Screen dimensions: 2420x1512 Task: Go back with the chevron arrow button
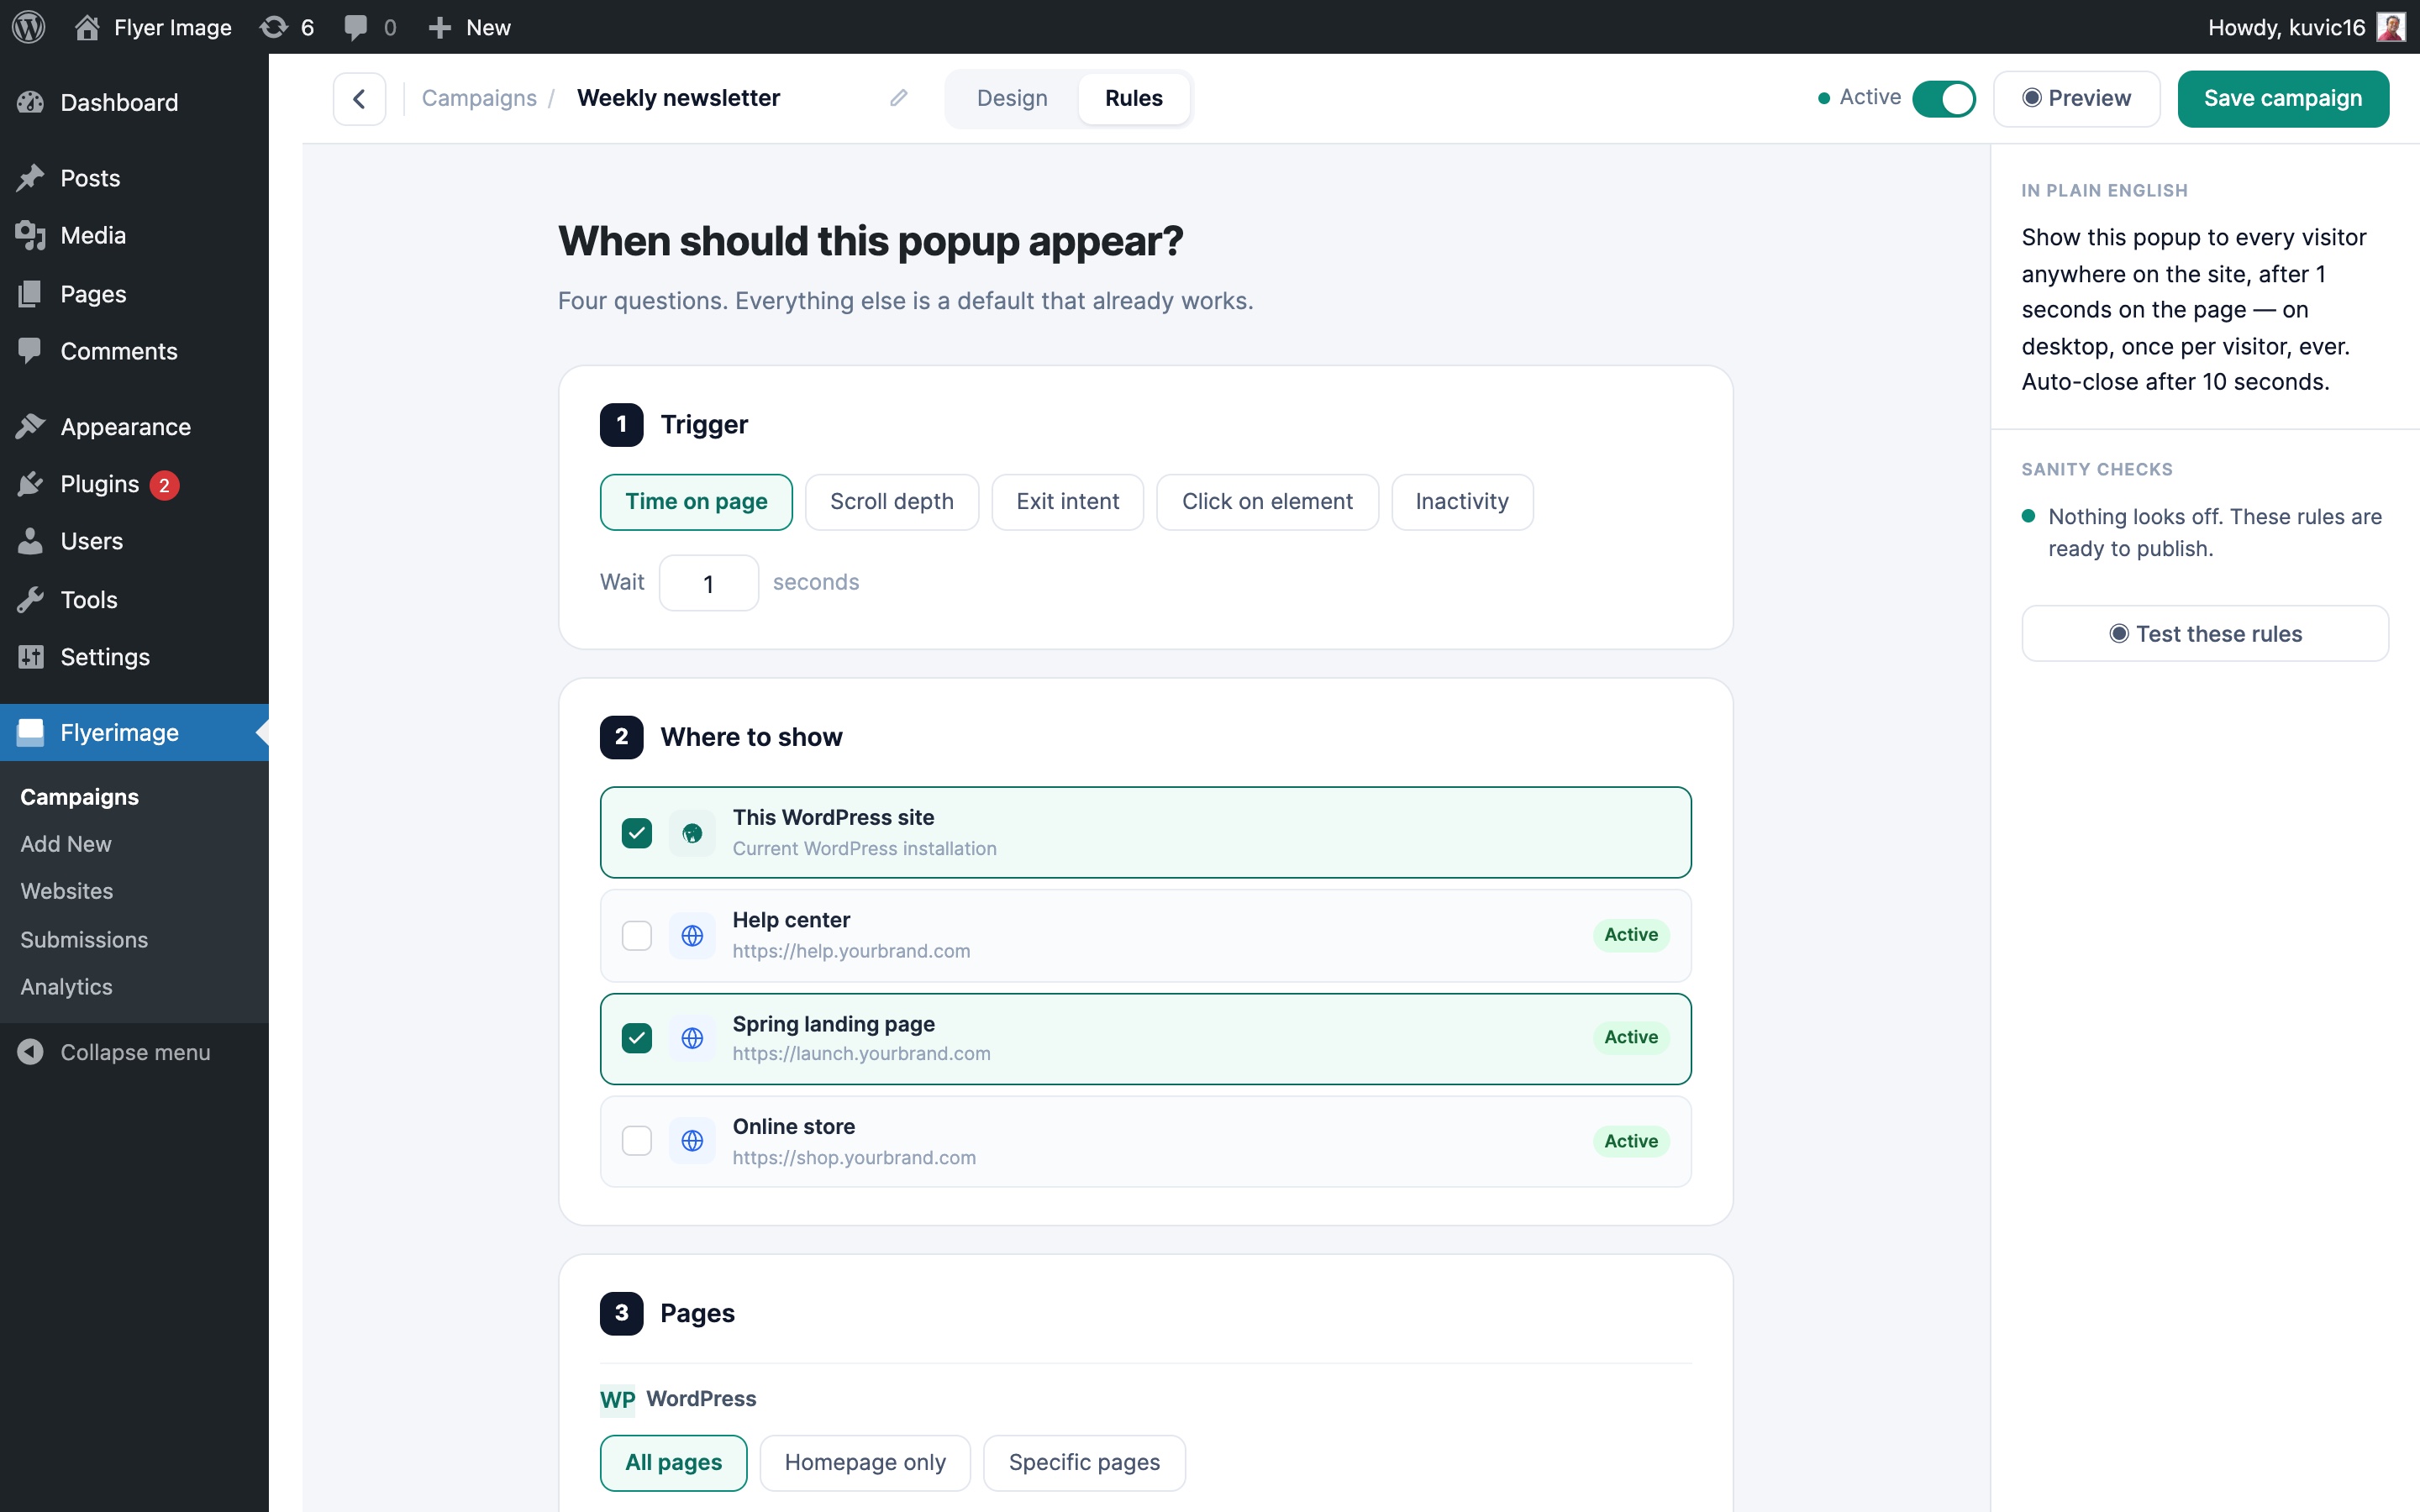(359, 98)
